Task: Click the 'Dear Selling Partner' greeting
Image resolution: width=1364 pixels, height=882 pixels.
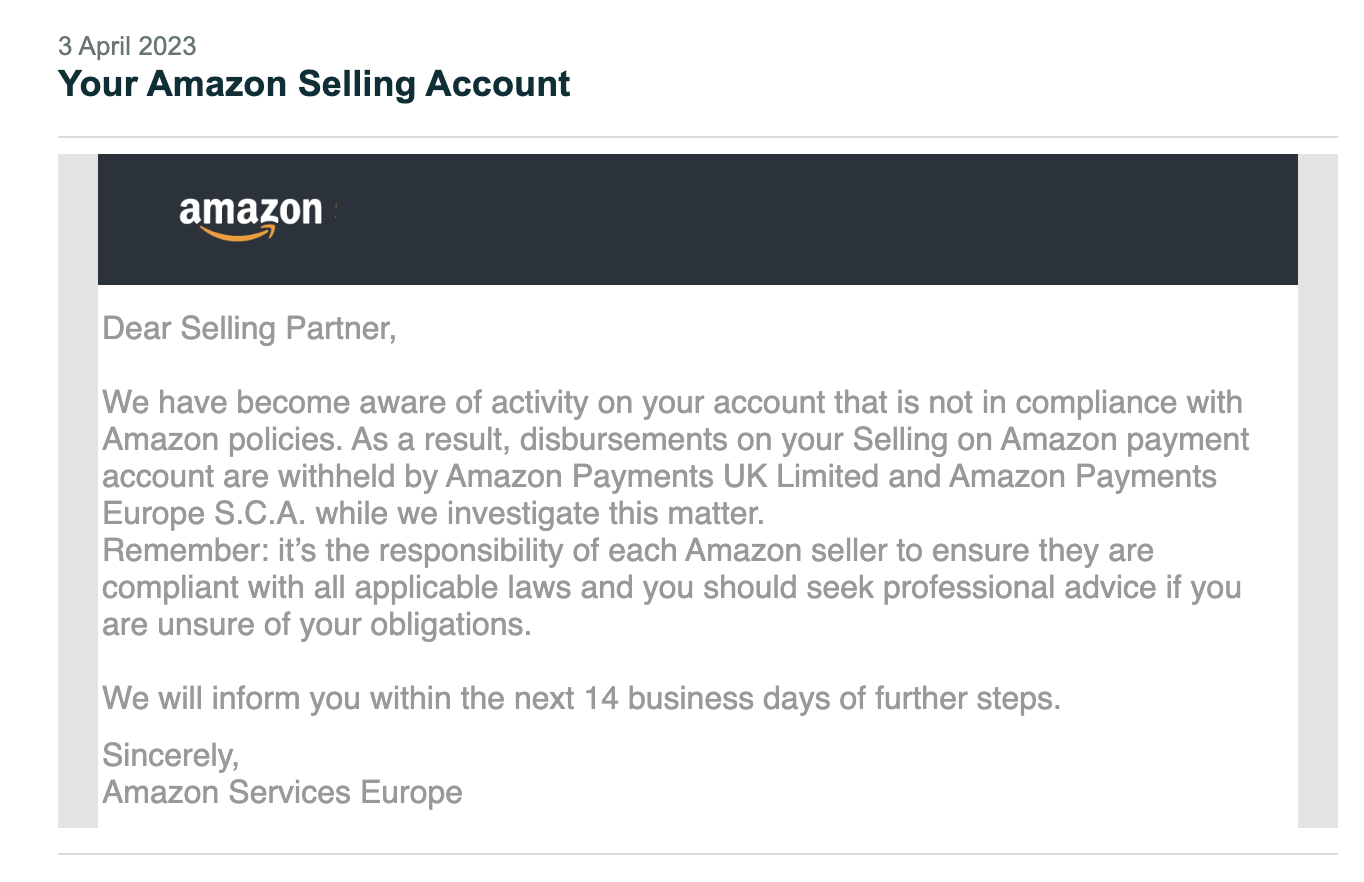Action: (249, 328)
